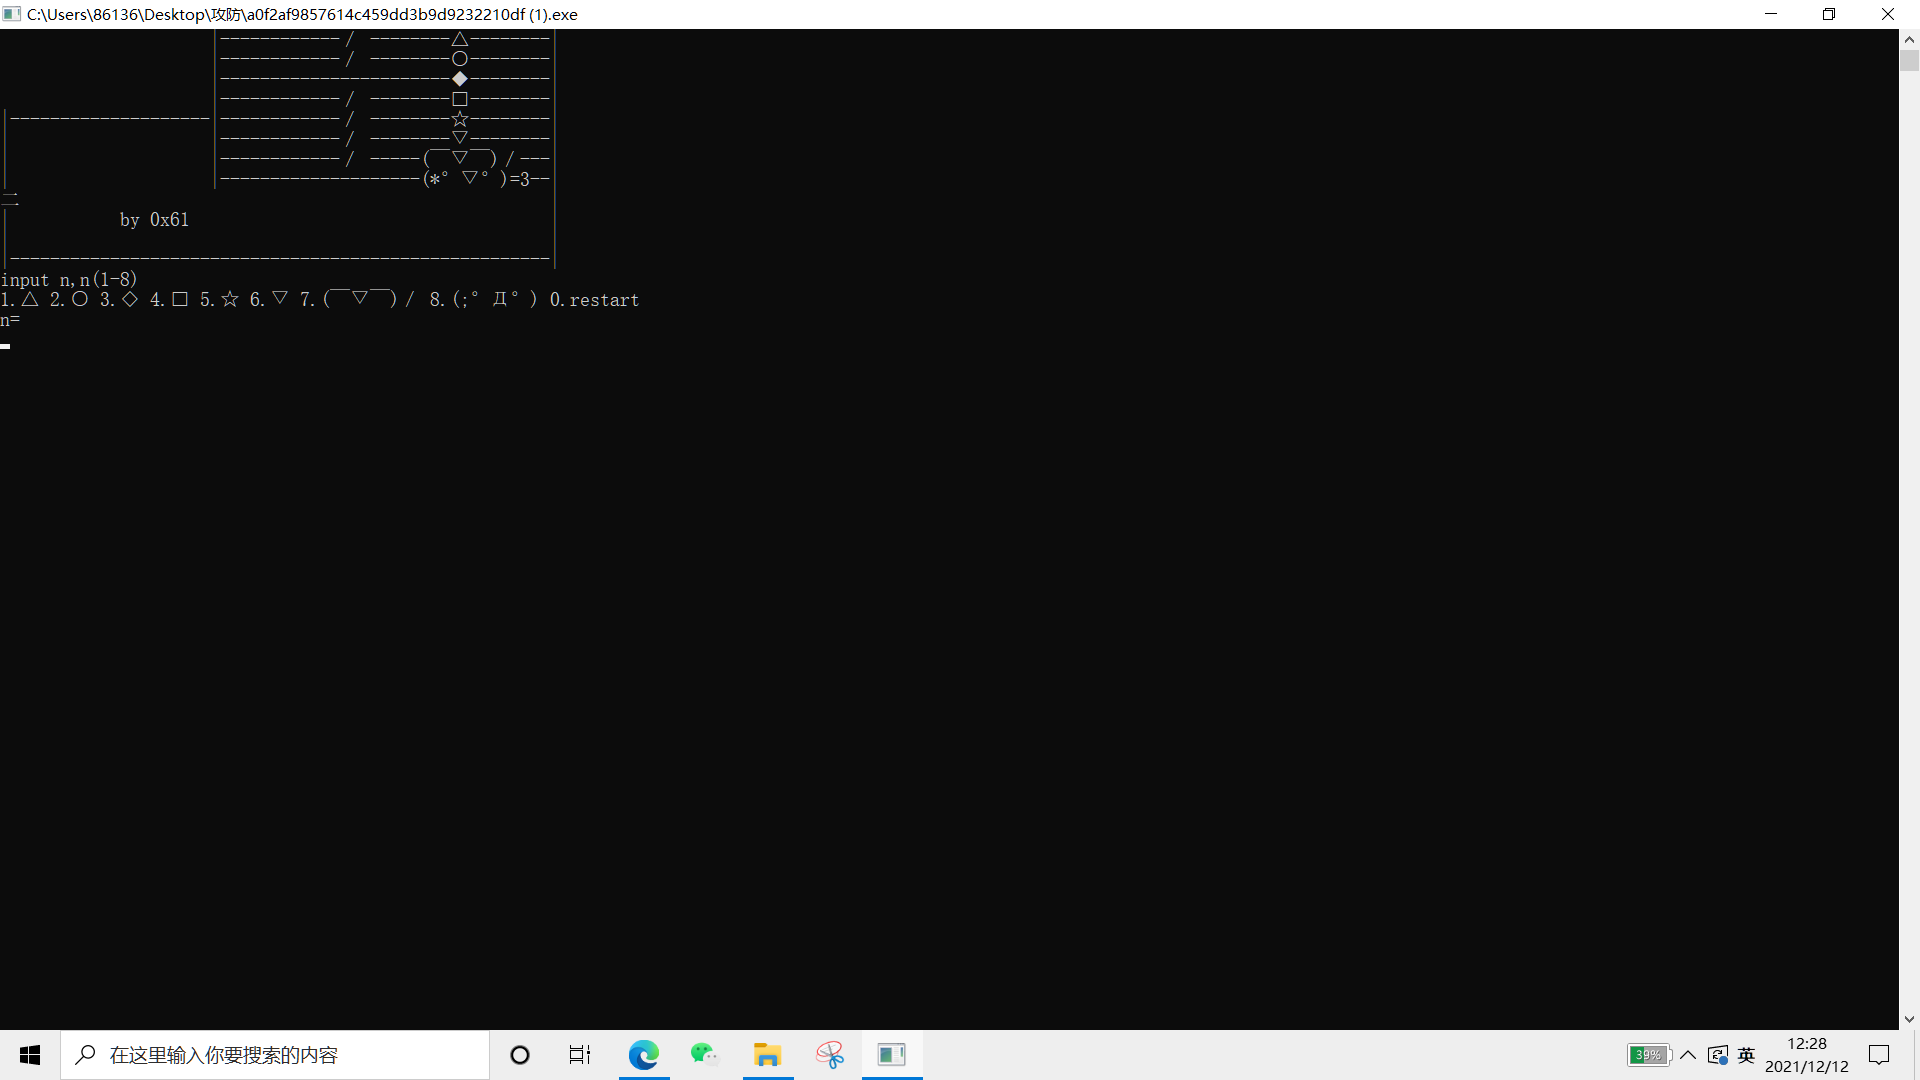Toggle the 英 input method indicator

point(1747,1055)
